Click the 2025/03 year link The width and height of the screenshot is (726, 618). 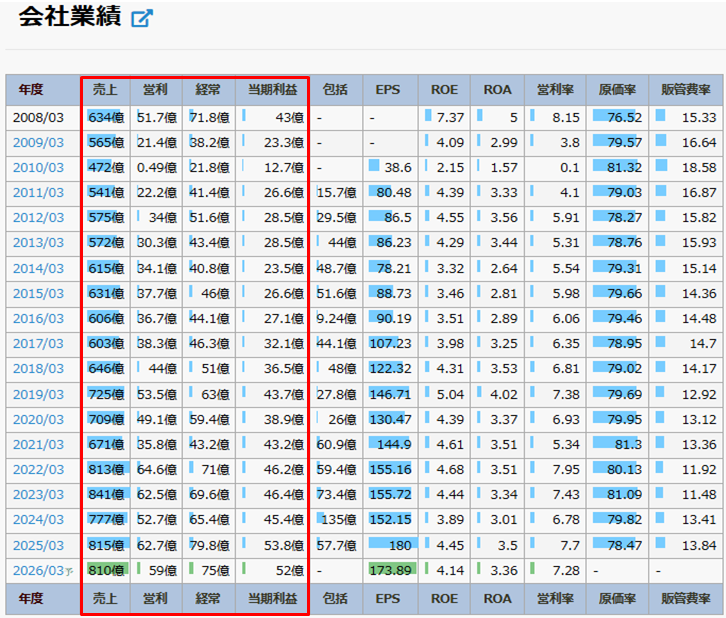pyautogui.click(x=38, y=545)
